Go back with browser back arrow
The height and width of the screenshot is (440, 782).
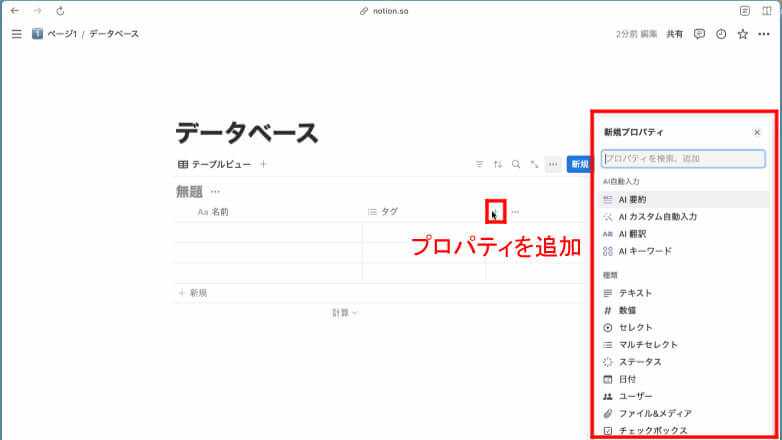[15, 10]
